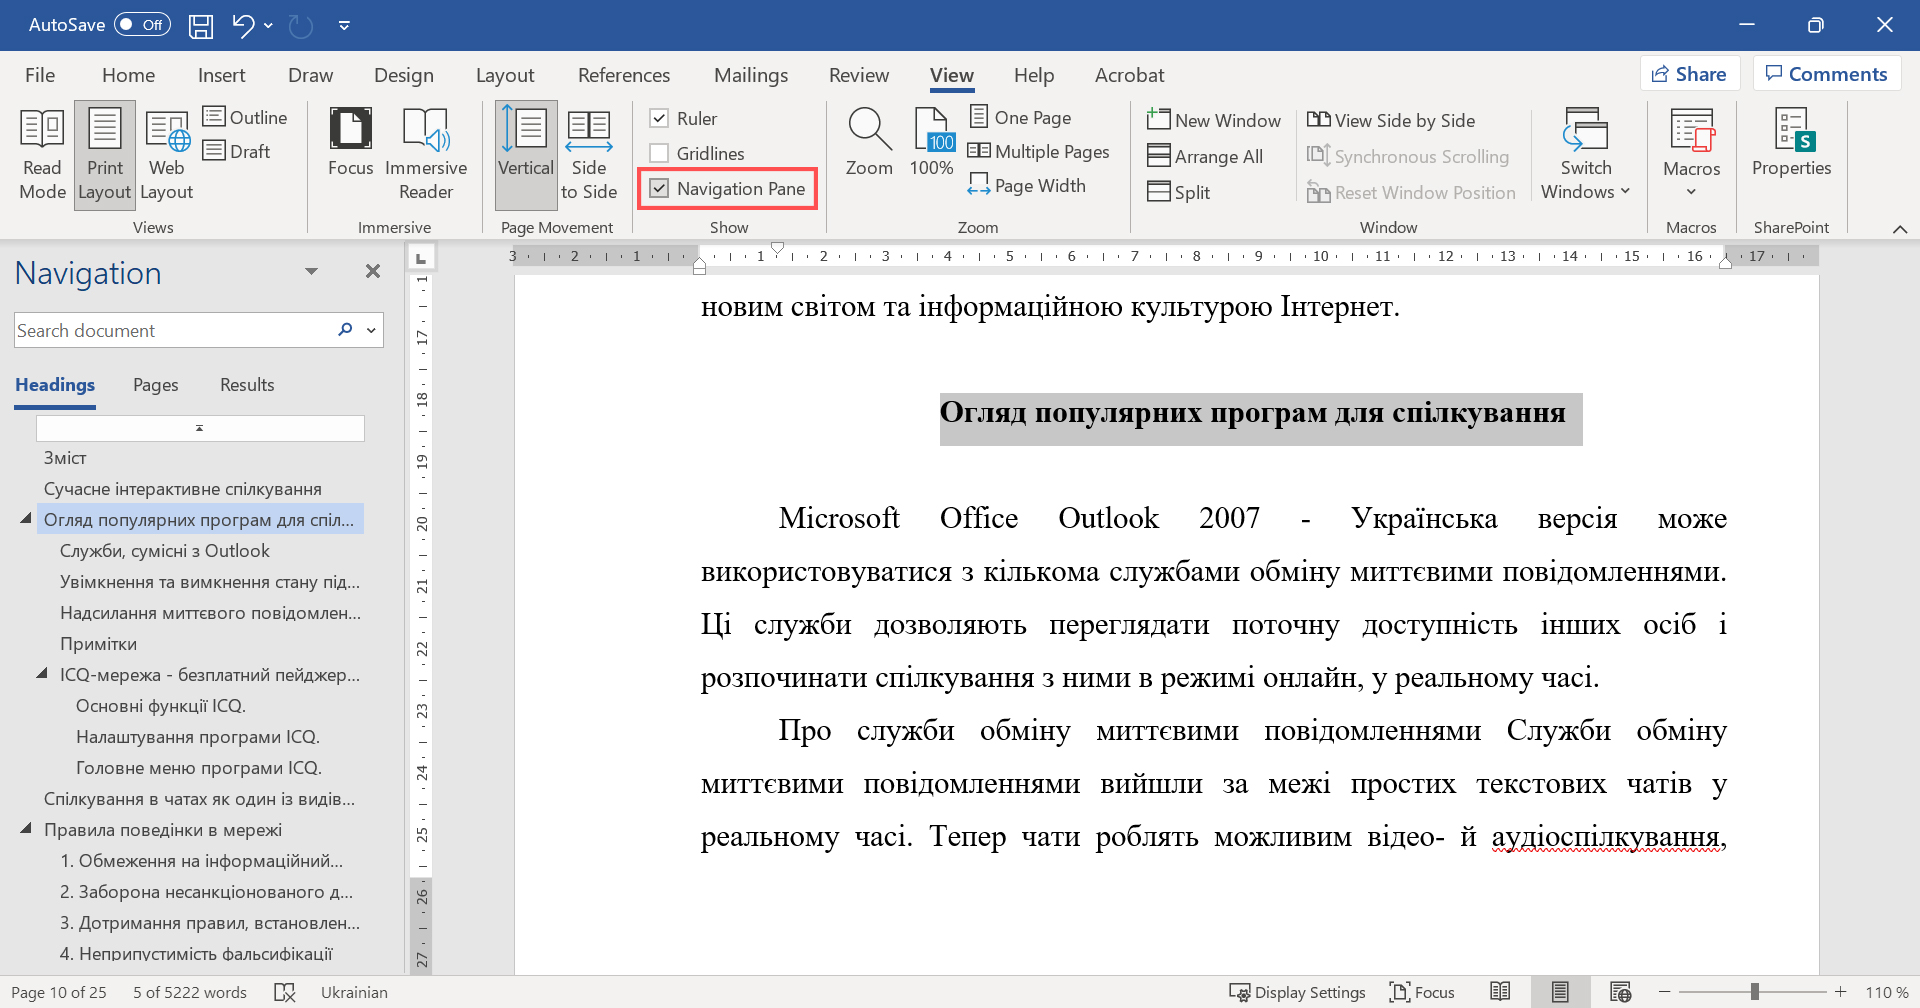Screen dimensions: 1920x1008
Task: Uncheck the Navigation Pane option
Action: 660,188
